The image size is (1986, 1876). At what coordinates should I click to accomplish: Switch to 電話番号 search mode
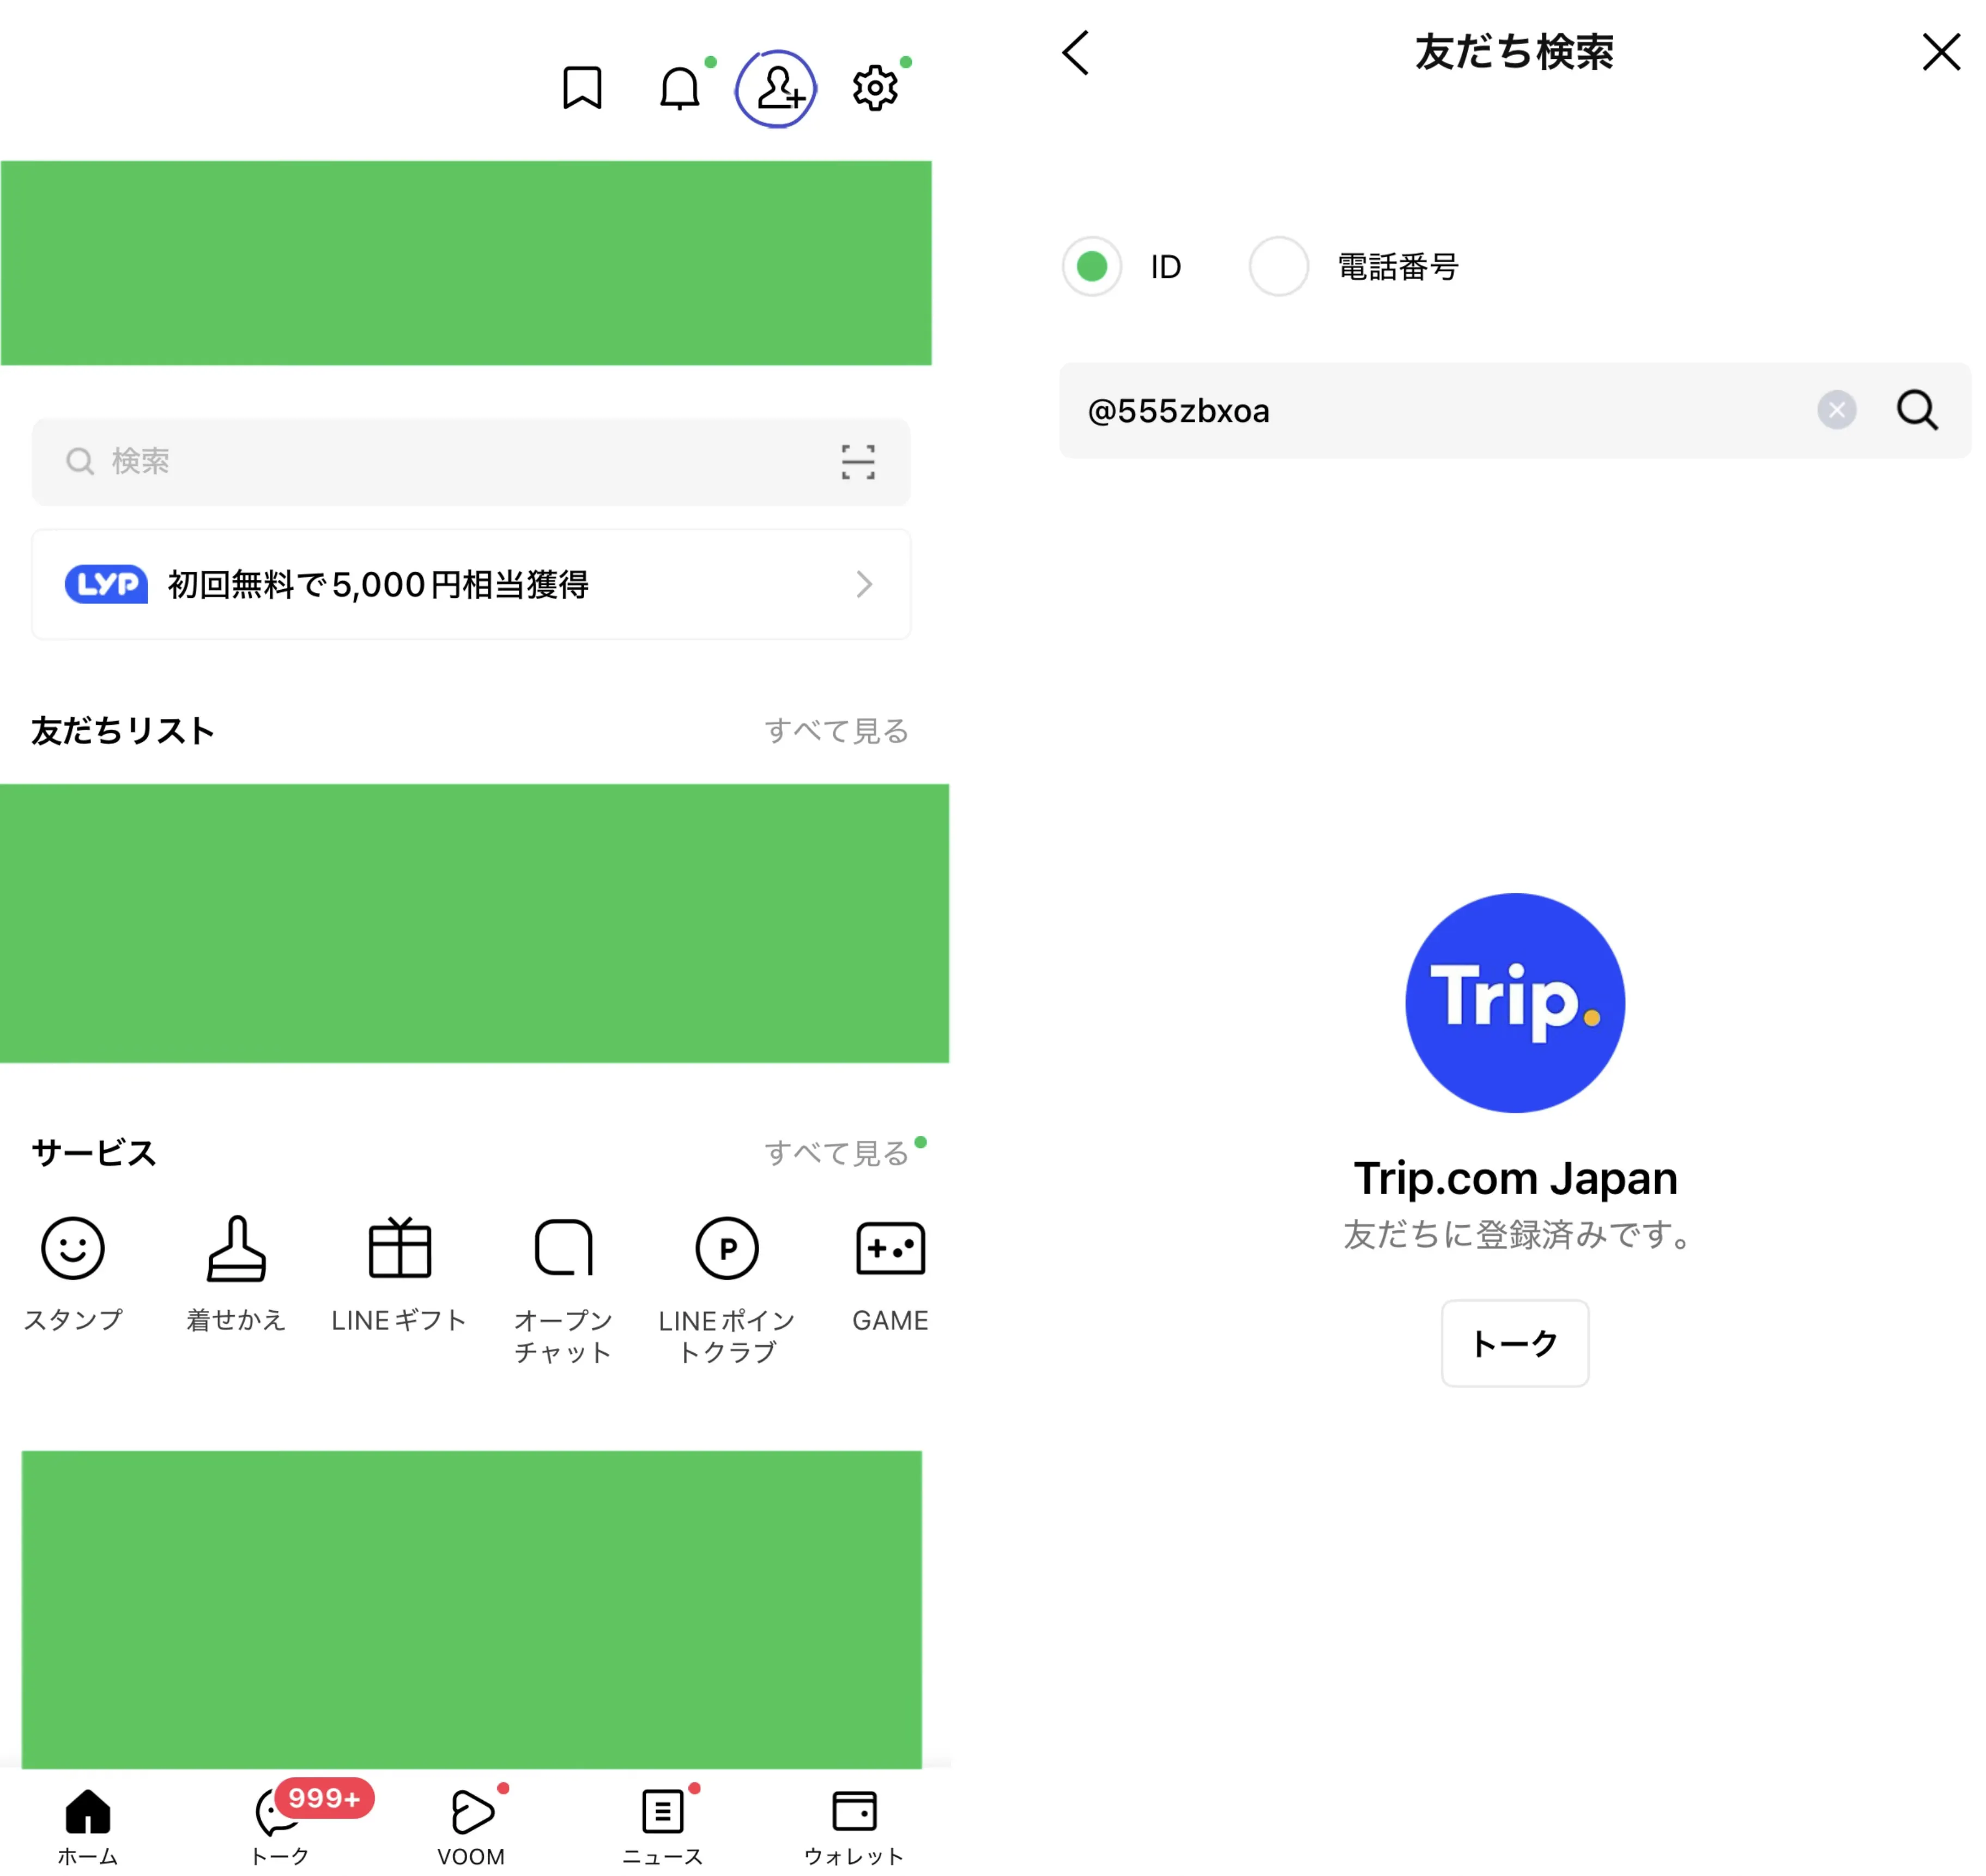pos(1278,266)
